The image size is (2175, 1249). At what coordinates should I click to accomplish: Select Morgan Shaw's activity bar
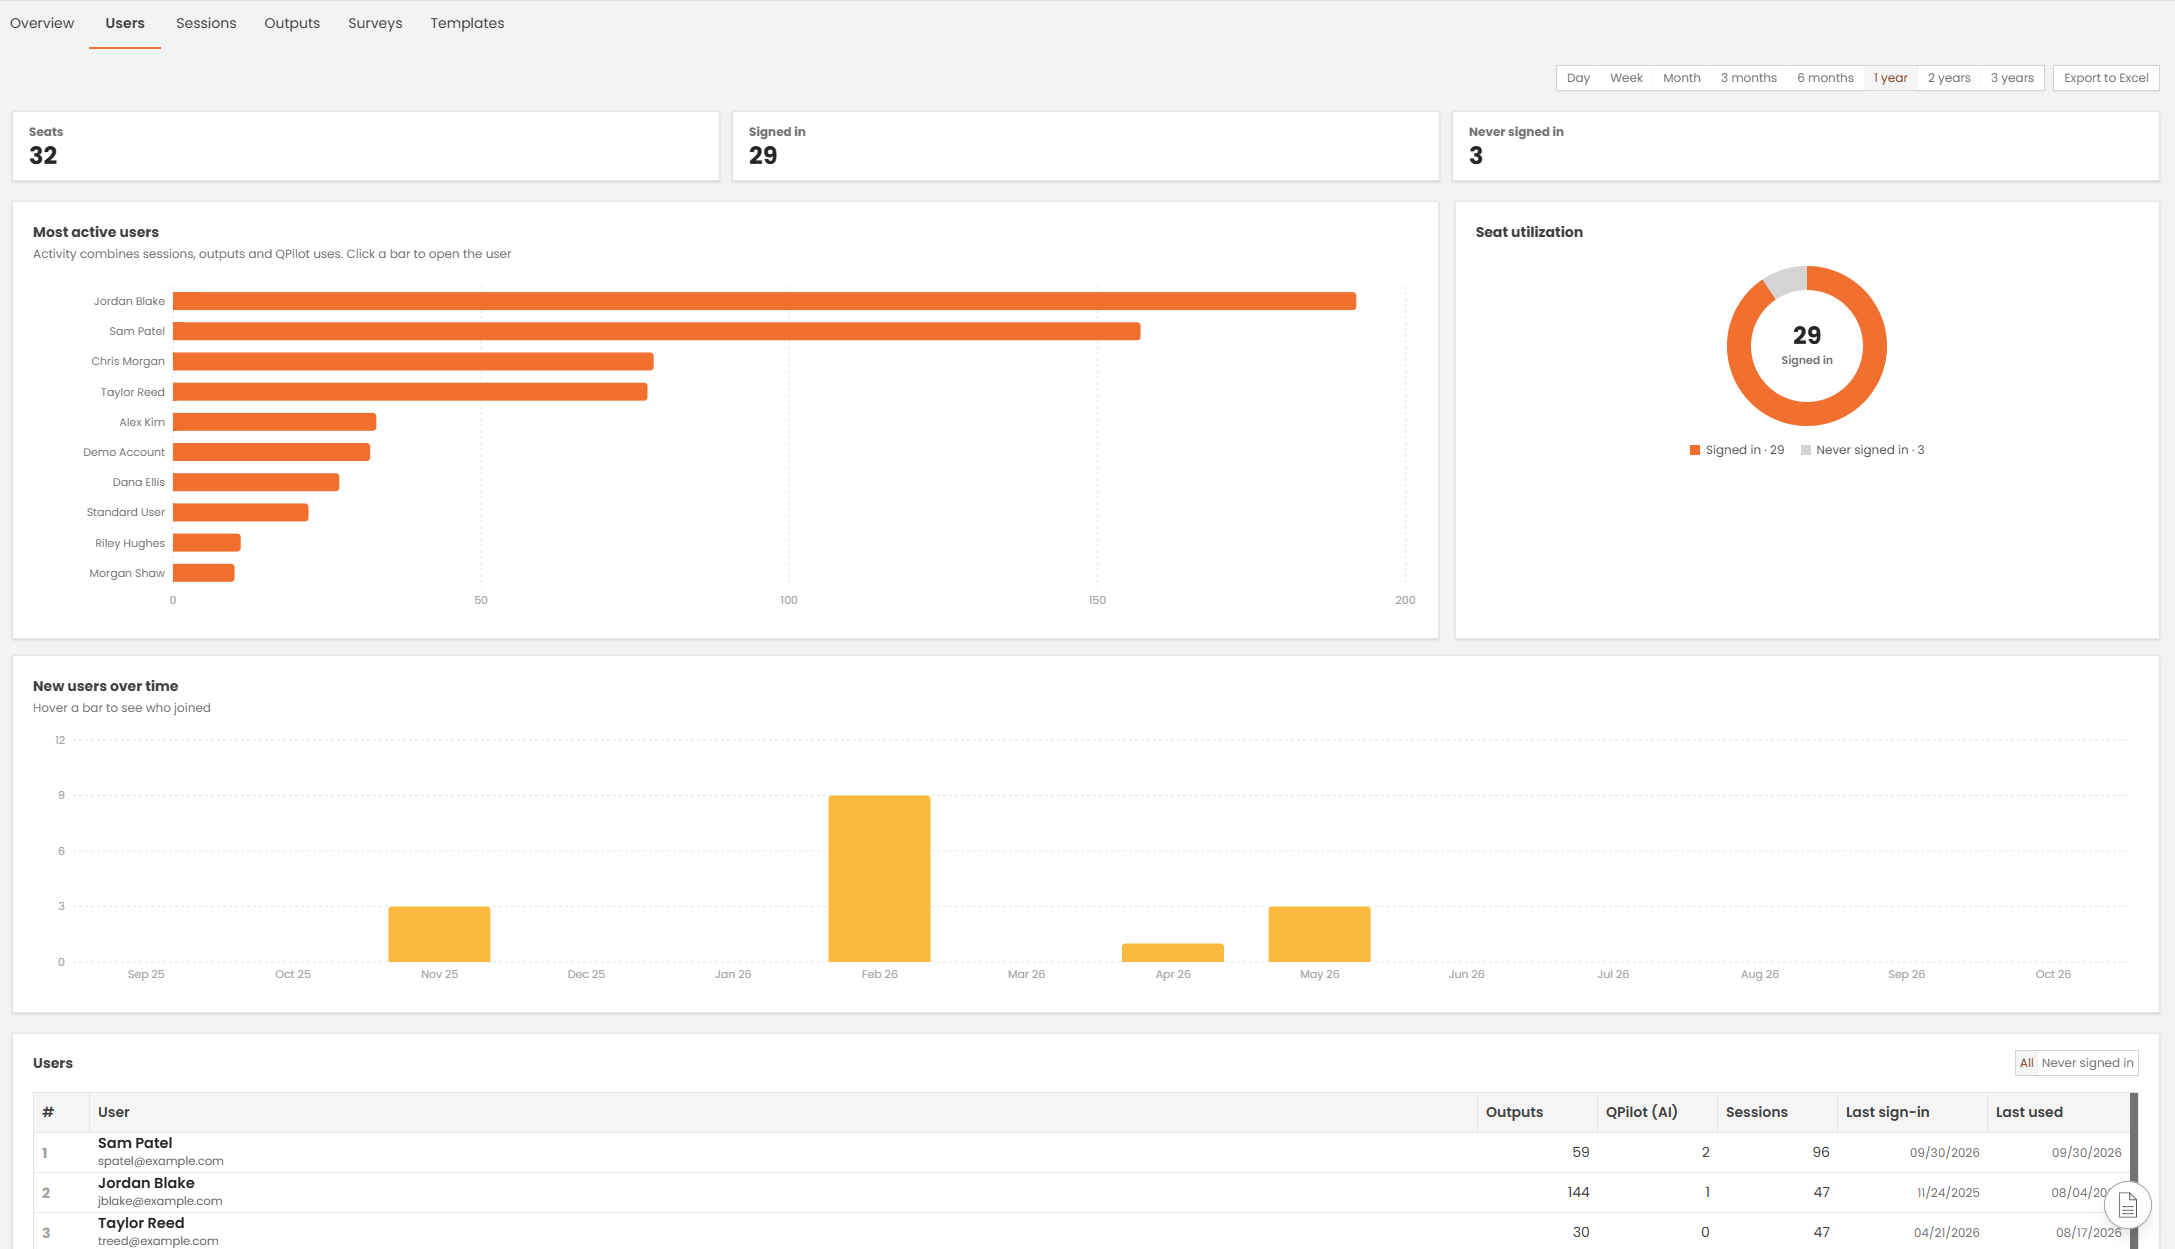(203, 573)
